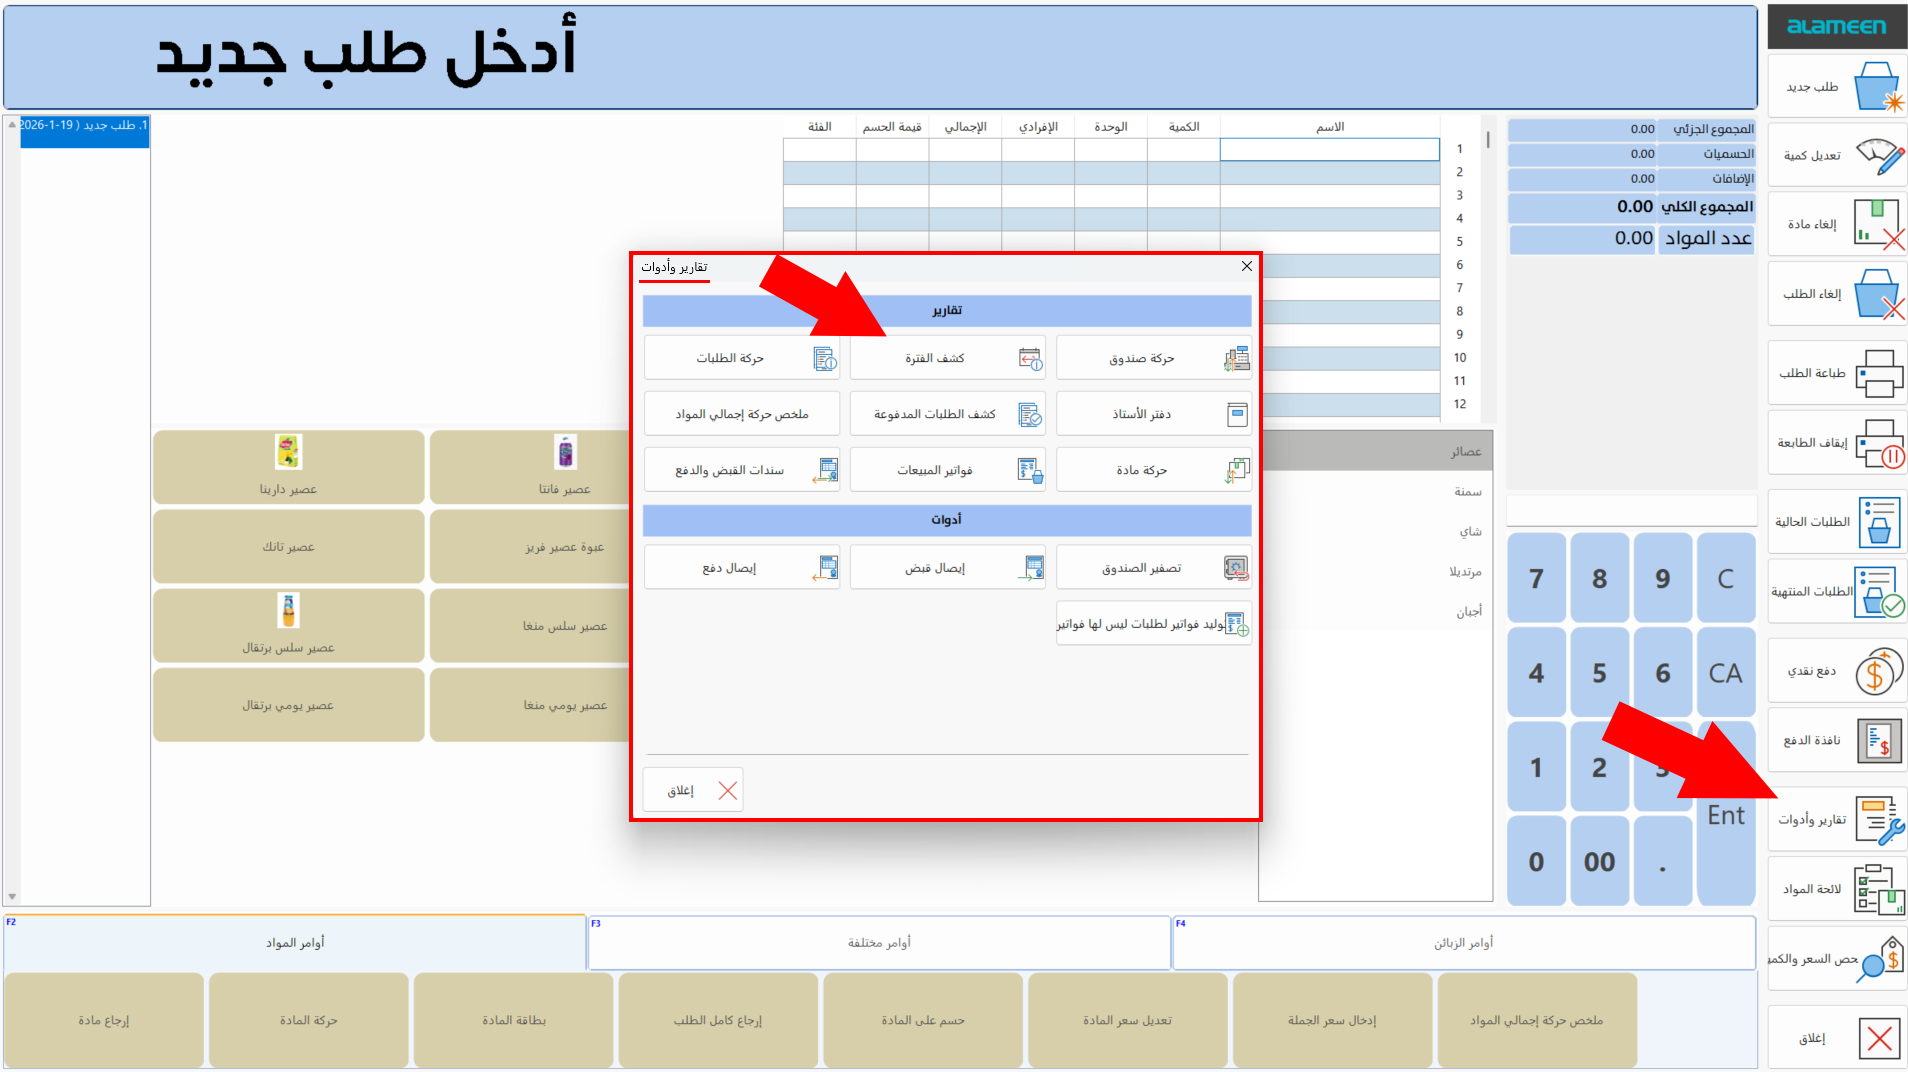
Task: Open total items movement summary in dialog
Action: (741, 414)
